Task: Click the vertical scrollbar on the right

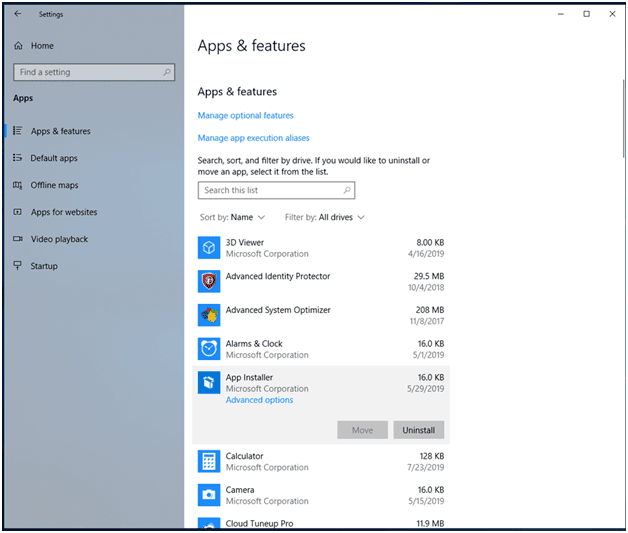Action: pos(623,119)
